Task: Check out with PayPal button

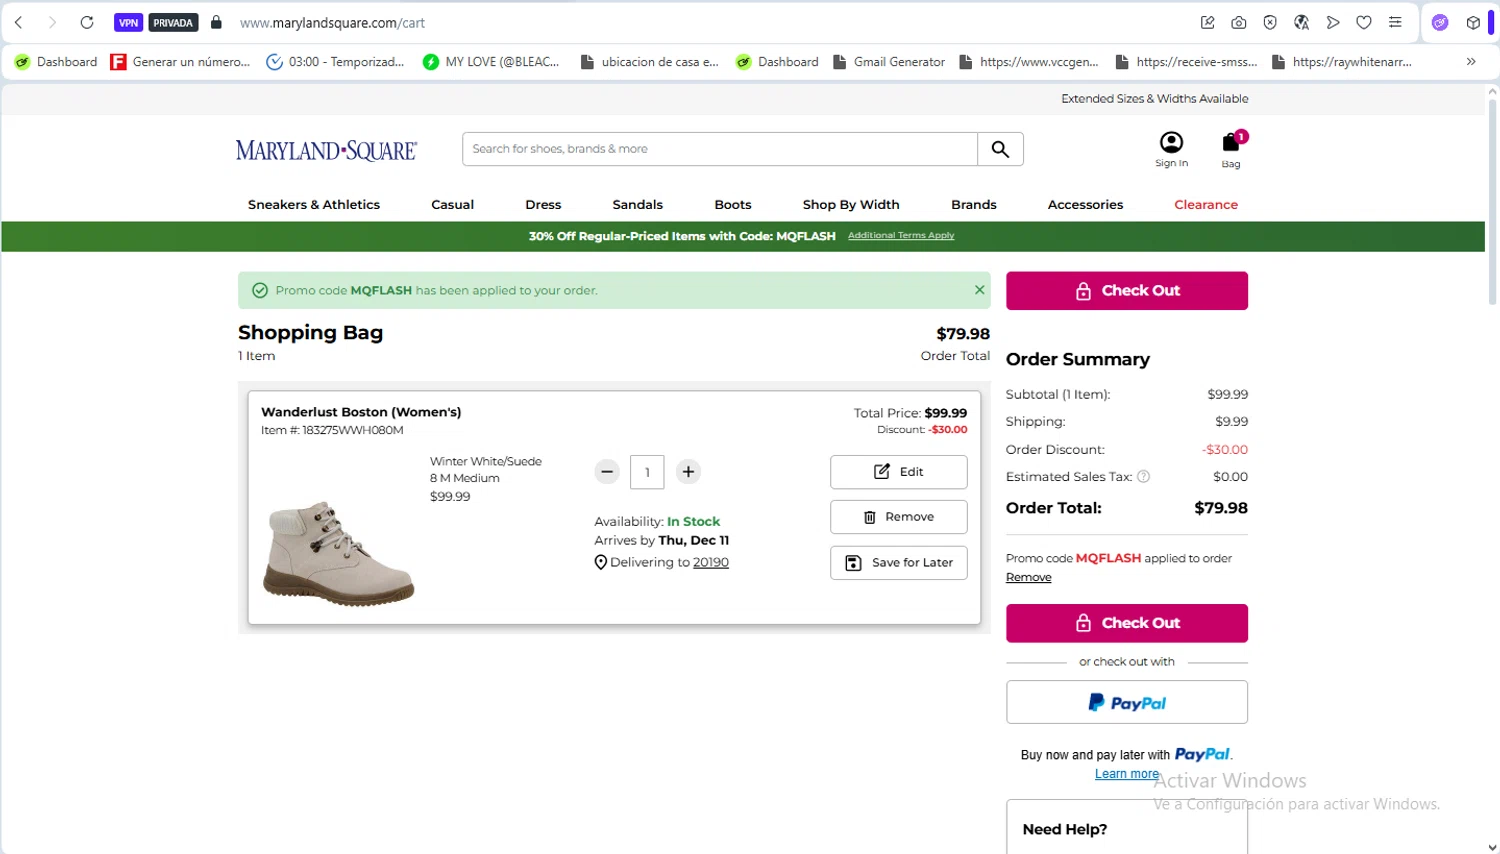Action: (x=1127, y=702)
